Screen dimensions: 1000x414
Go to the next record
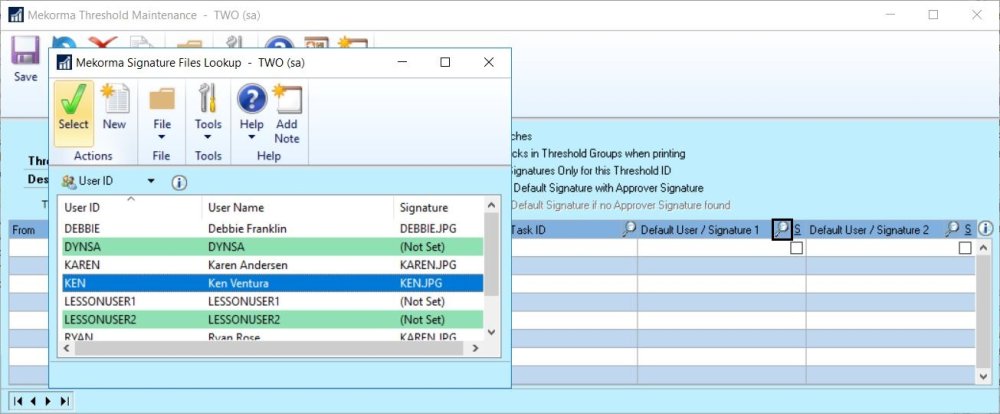[48, 401]
